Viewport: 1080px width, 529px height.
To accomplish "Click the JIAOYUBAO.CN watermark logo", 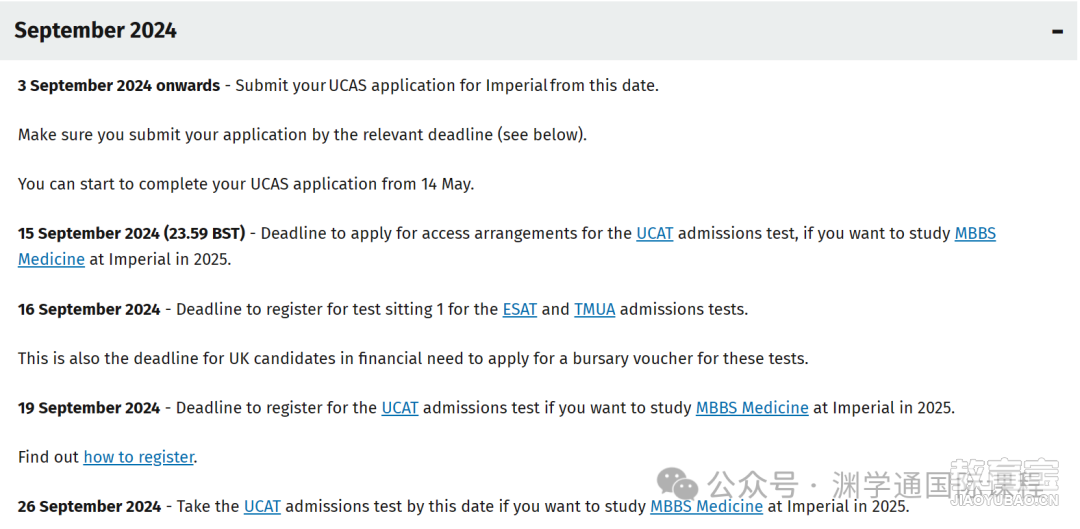I will pyautogui.click(x=1004, y=484).
